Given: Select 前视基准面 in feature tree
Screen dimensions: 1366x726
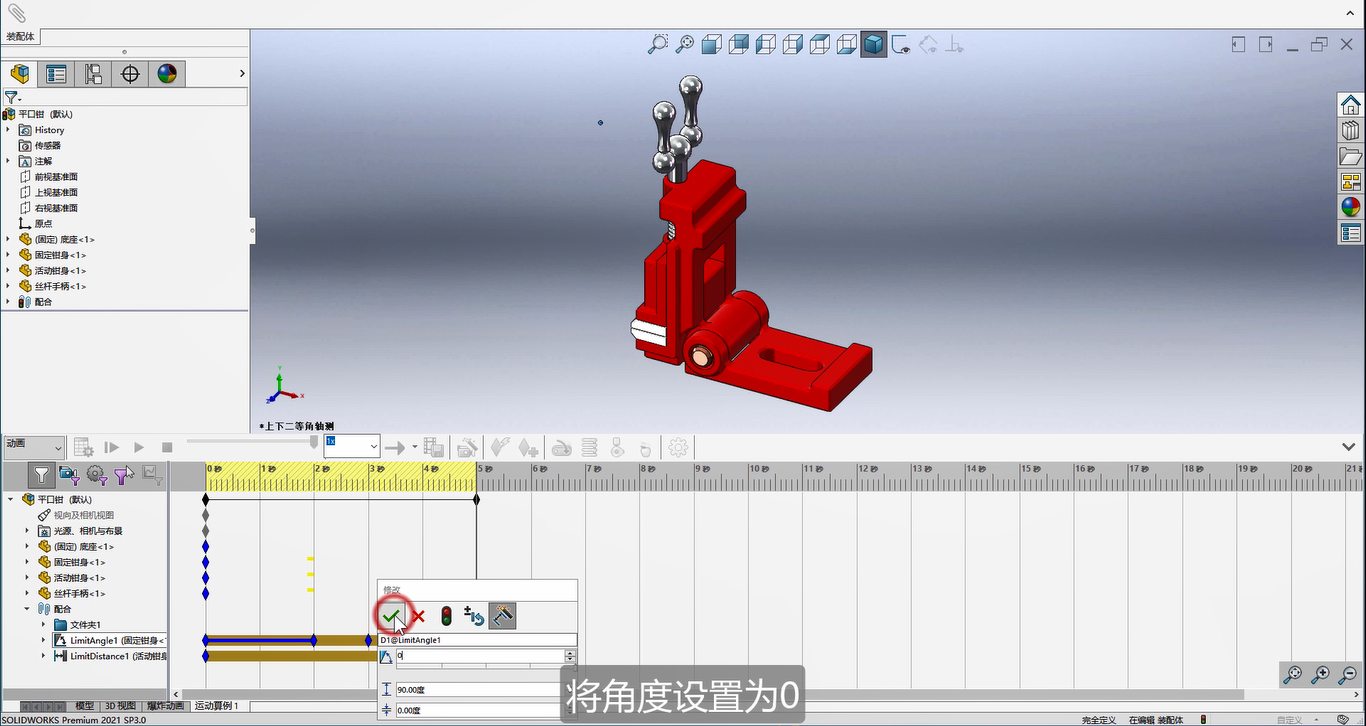Looking at the screenshot, I should pyautogui.click(x=56, y=177).
